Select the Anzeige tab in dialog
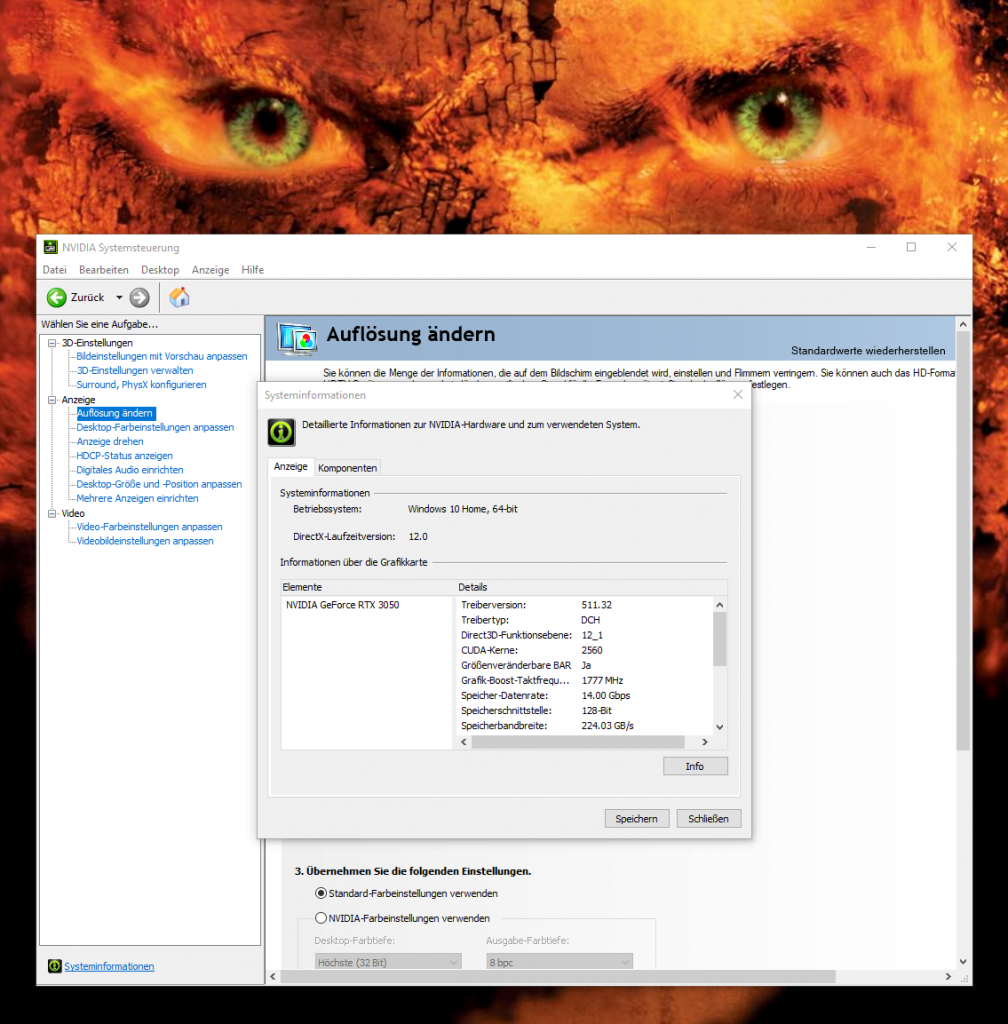This screenshot has width=1008, height=1024. (x=291, y=466)
